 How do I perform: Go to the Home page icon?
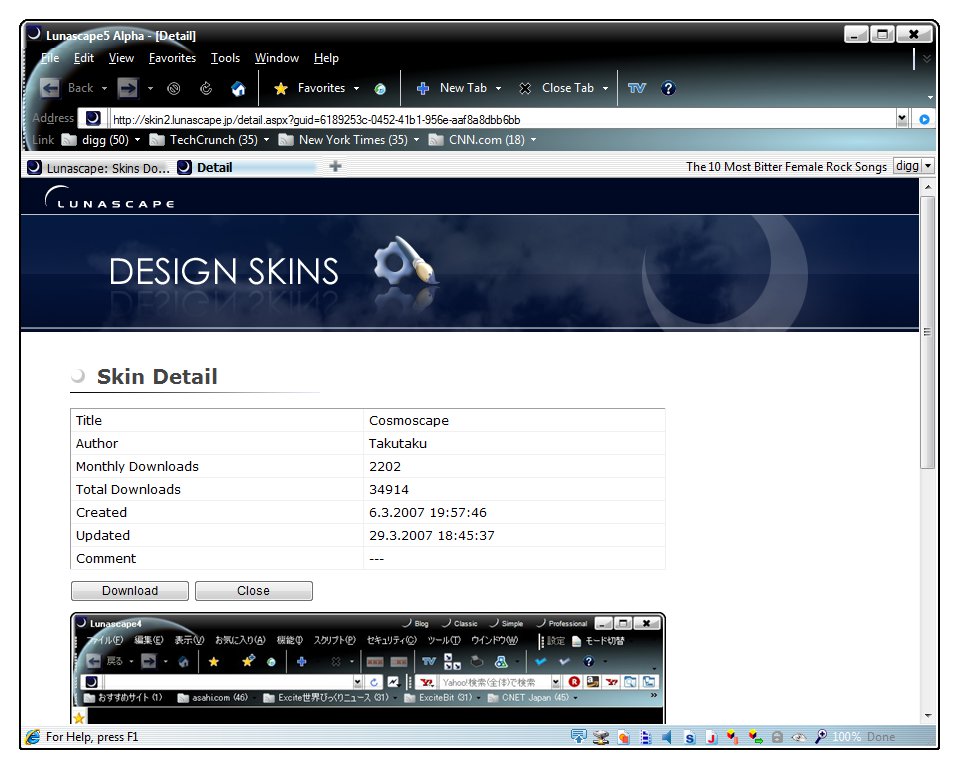(x=238, y=89)
